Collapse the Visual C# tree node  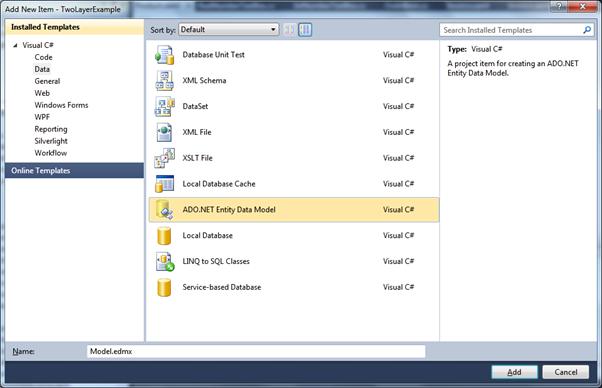[15, 45]
